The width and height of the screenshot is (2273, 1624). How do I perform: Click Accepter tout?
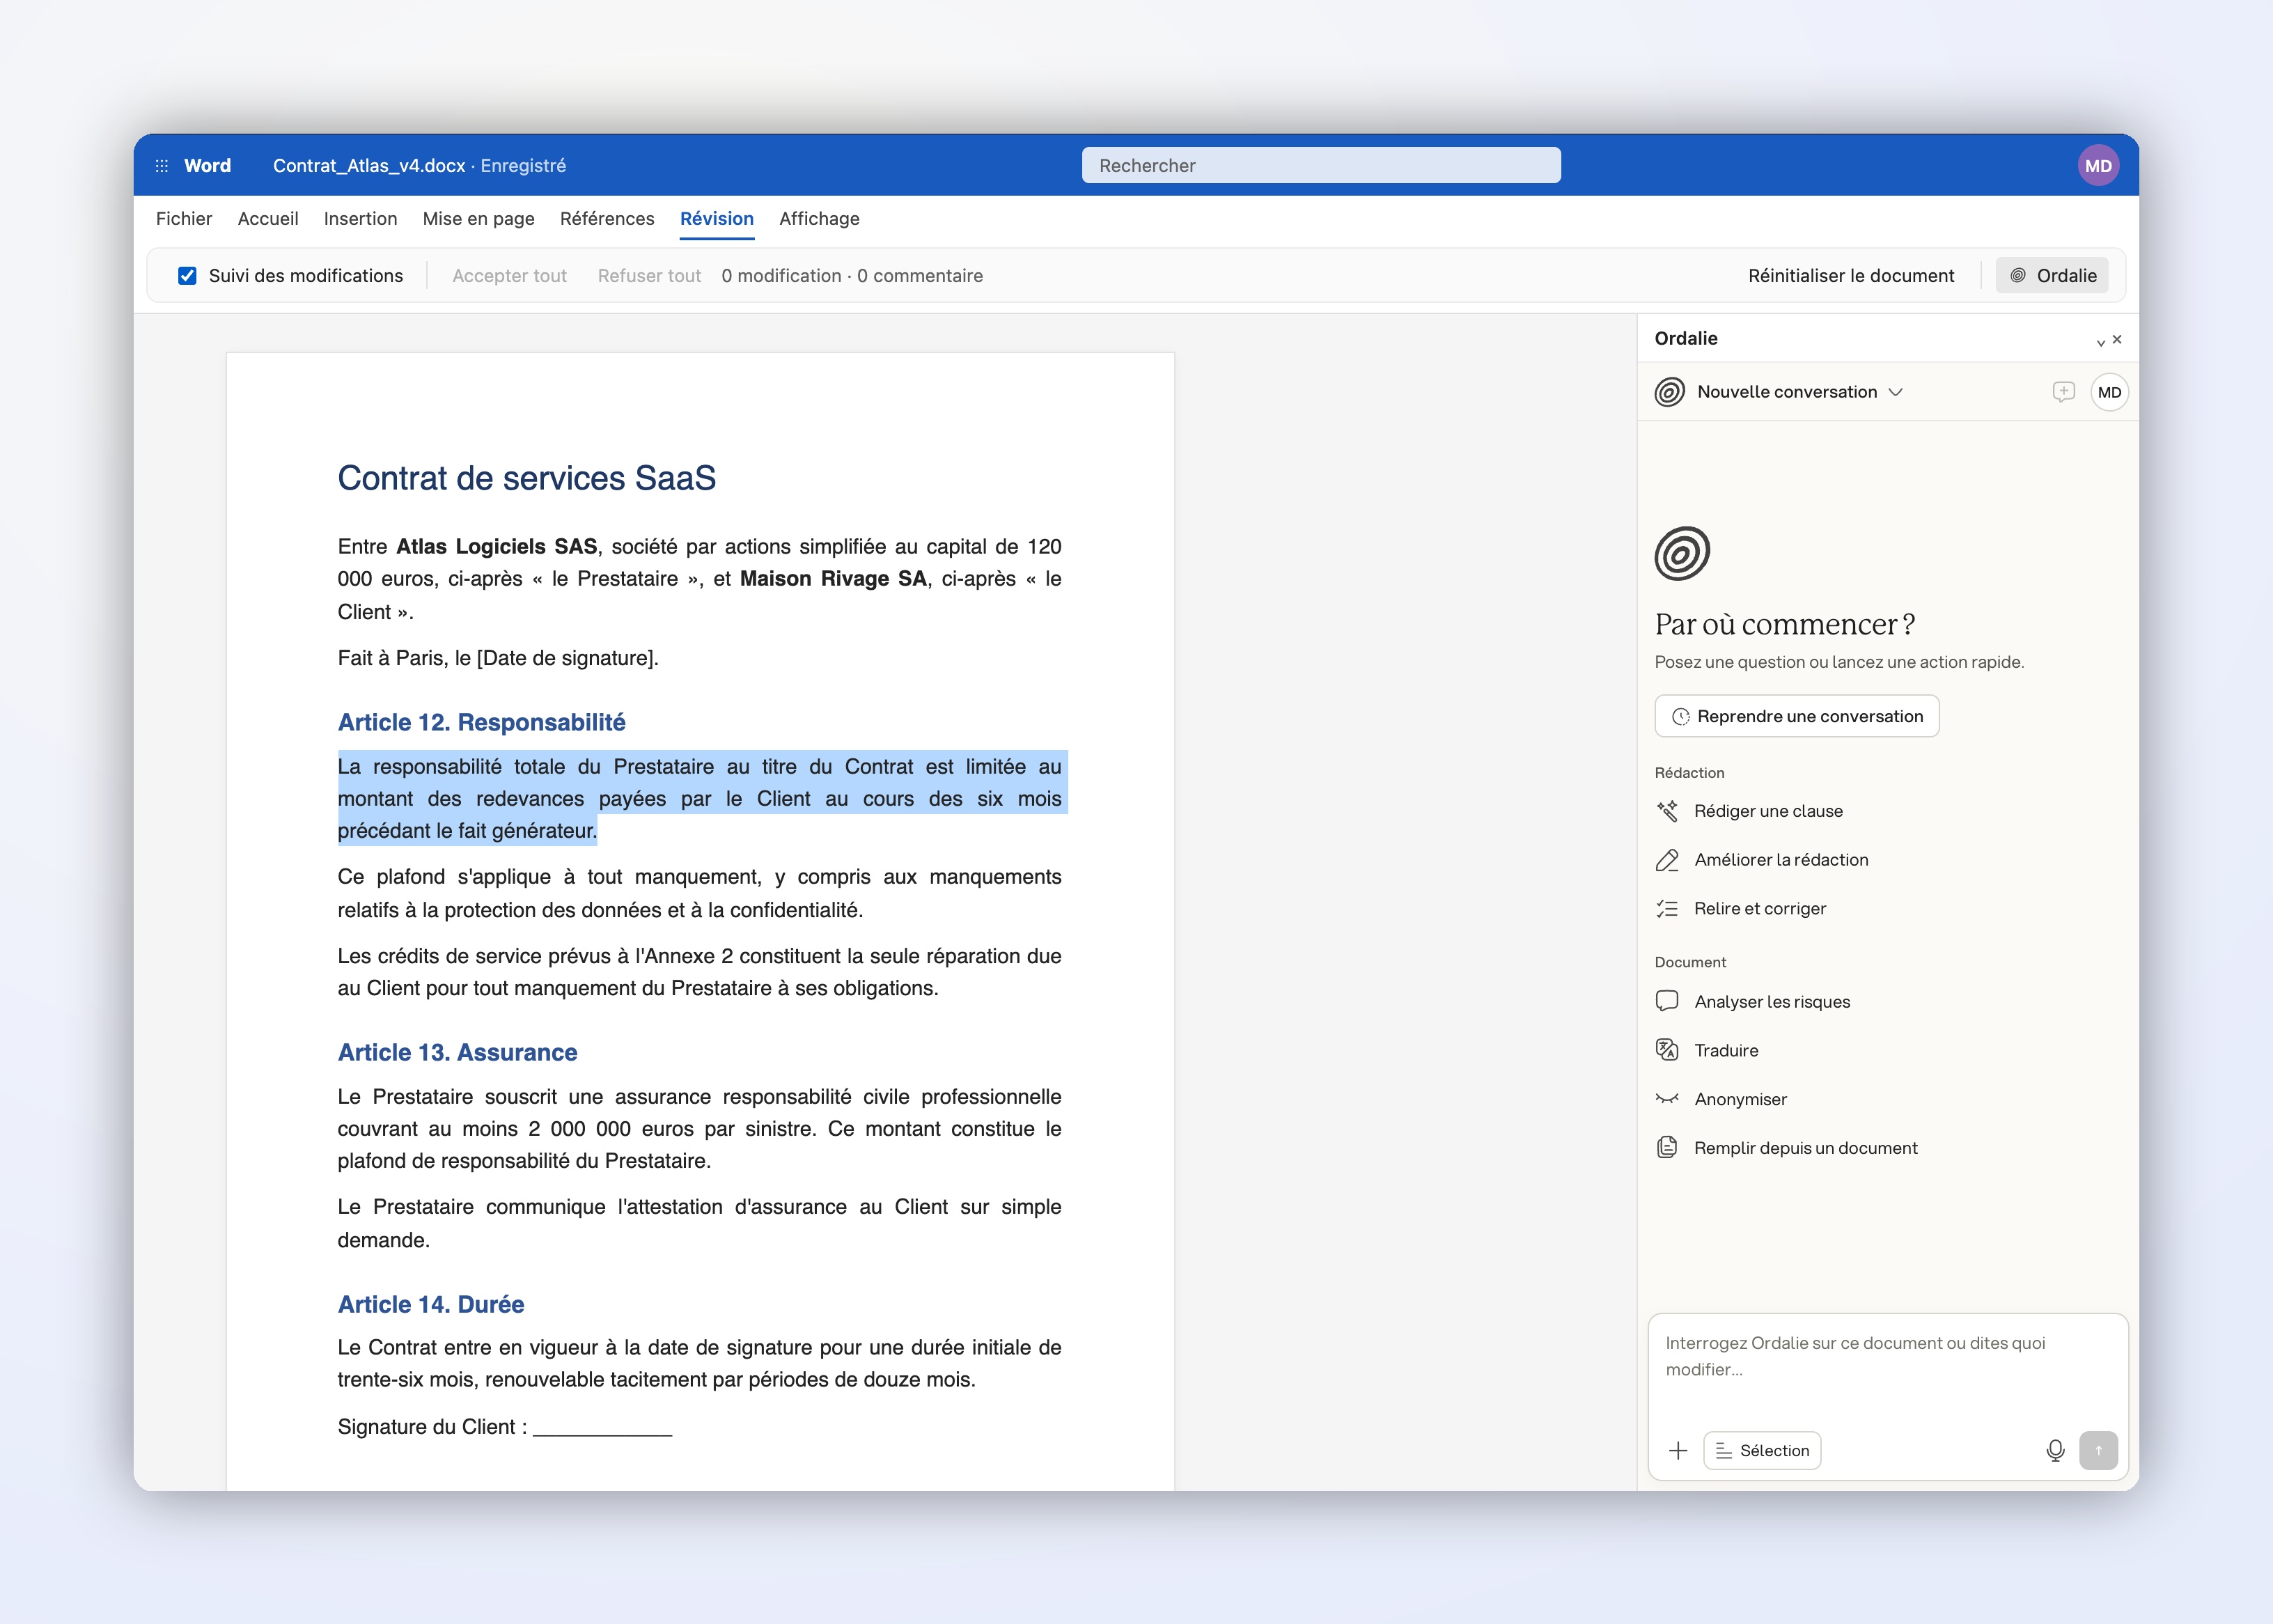(x=509, y=276)
